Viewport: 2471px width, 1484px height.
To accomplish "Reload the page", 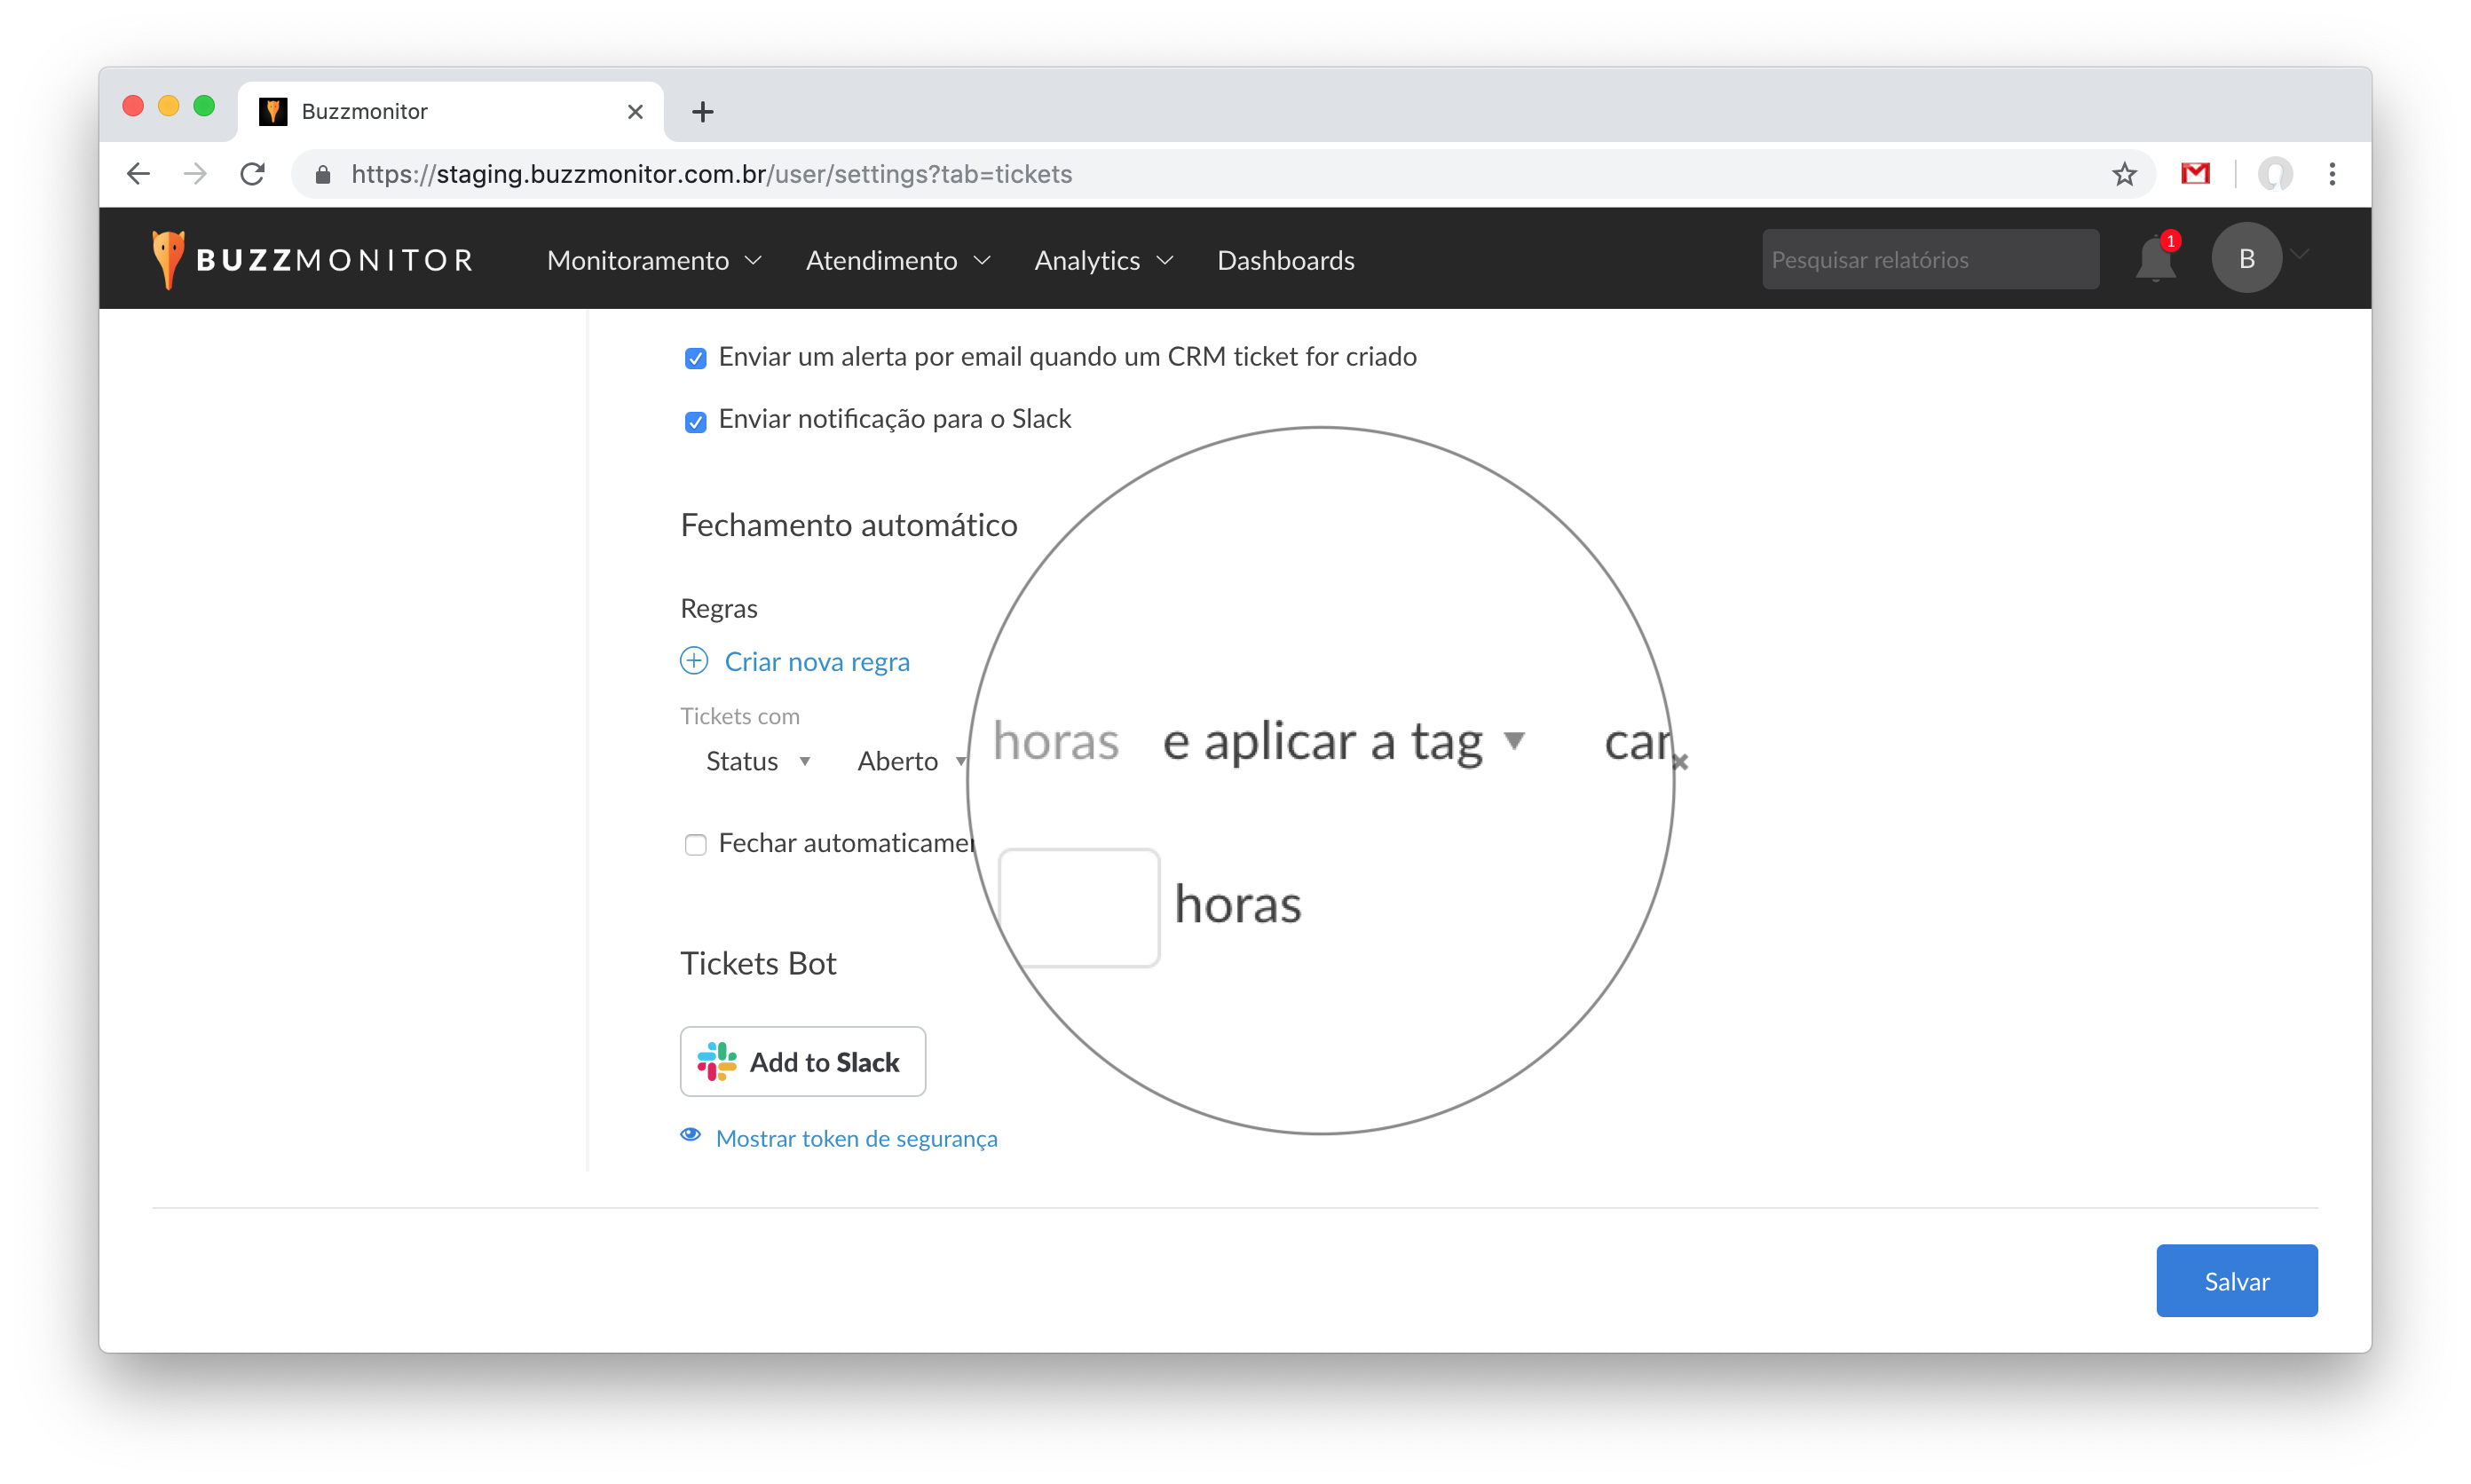I will [x=252, y=174].
